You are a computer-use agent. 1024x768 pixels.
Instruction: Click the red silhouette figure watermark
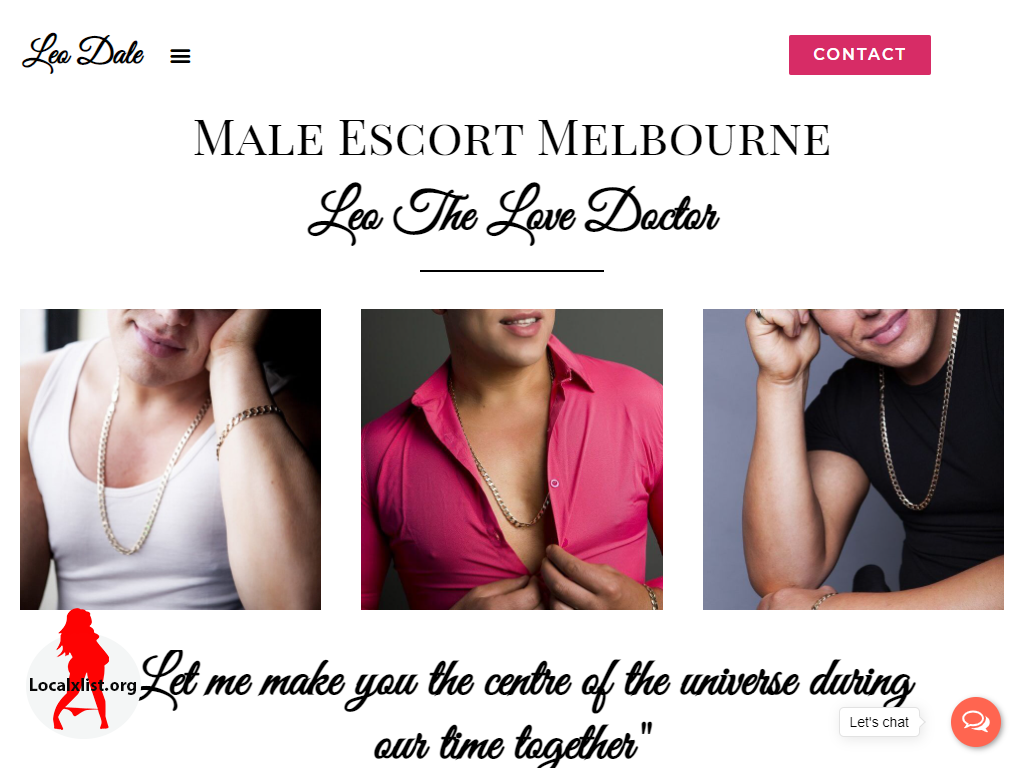coord(81,669)
